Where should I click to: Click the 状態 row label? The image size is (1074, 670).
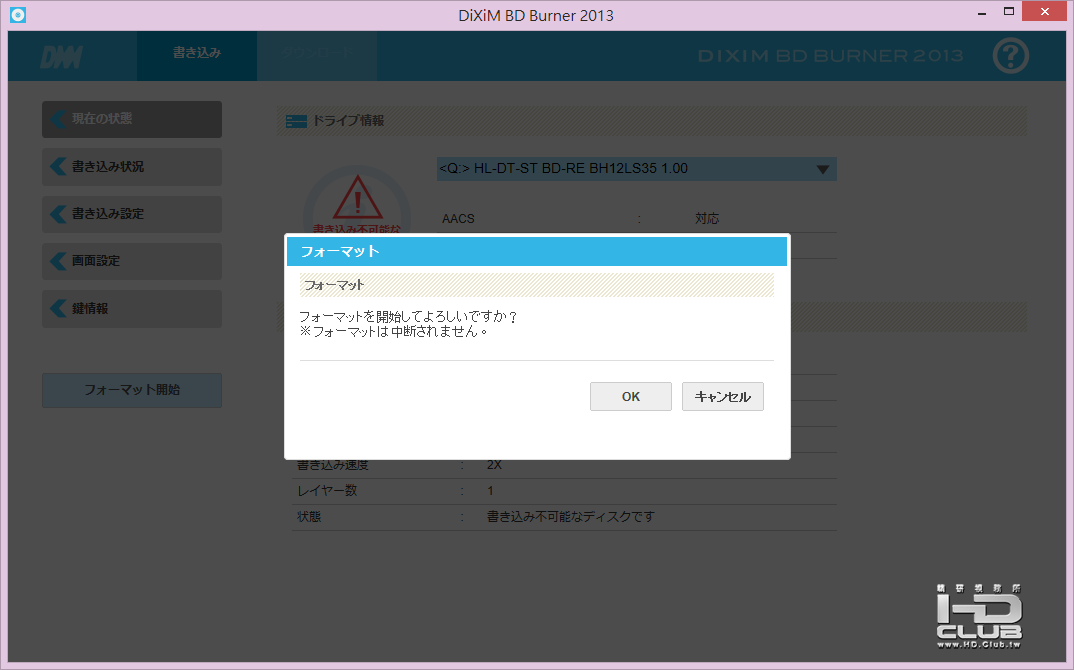pos(309,517)
